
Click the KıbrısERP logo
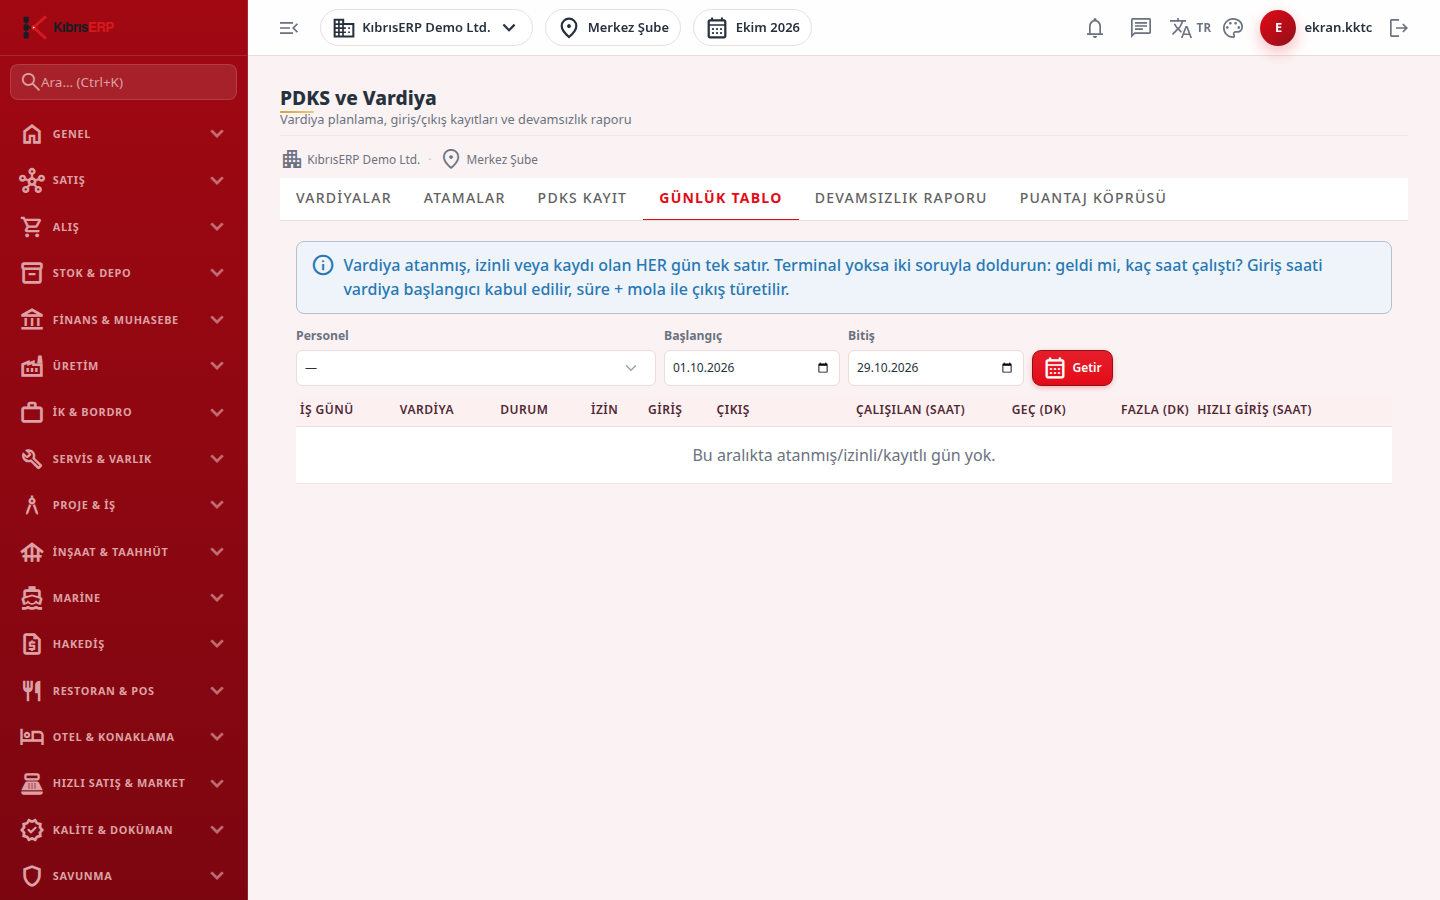pos(69,27)
